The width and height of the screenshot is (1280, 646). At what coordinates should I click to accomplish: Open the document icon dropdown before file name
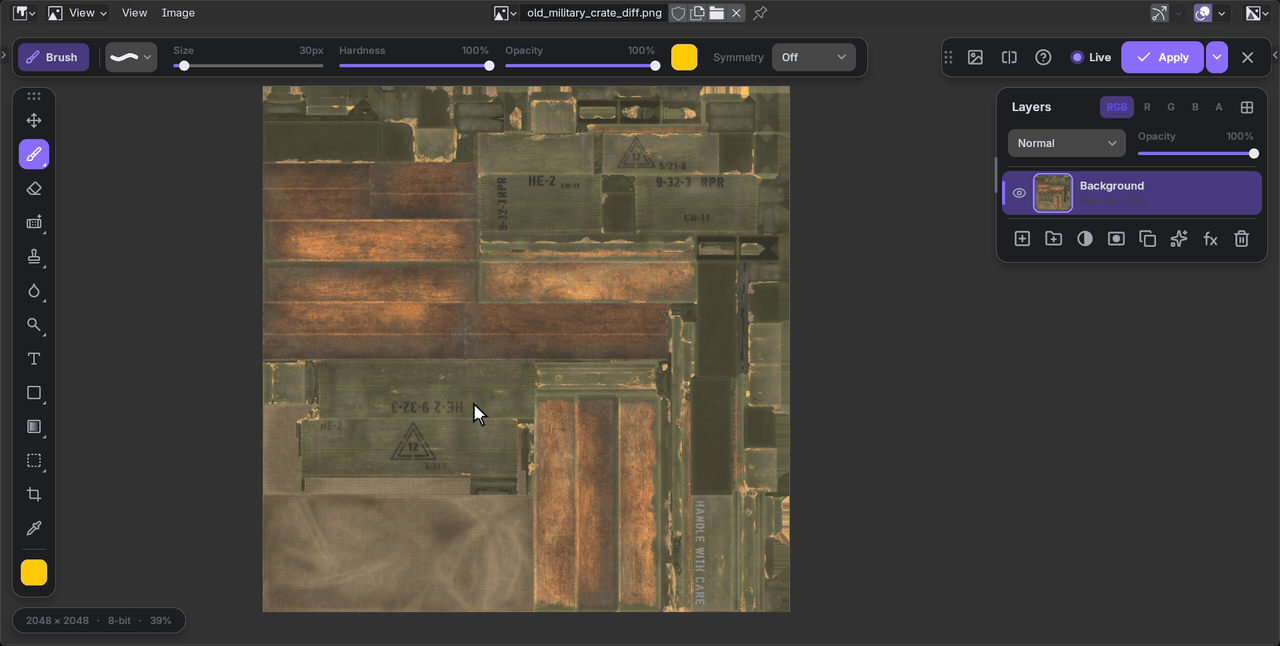click(505, 13)
